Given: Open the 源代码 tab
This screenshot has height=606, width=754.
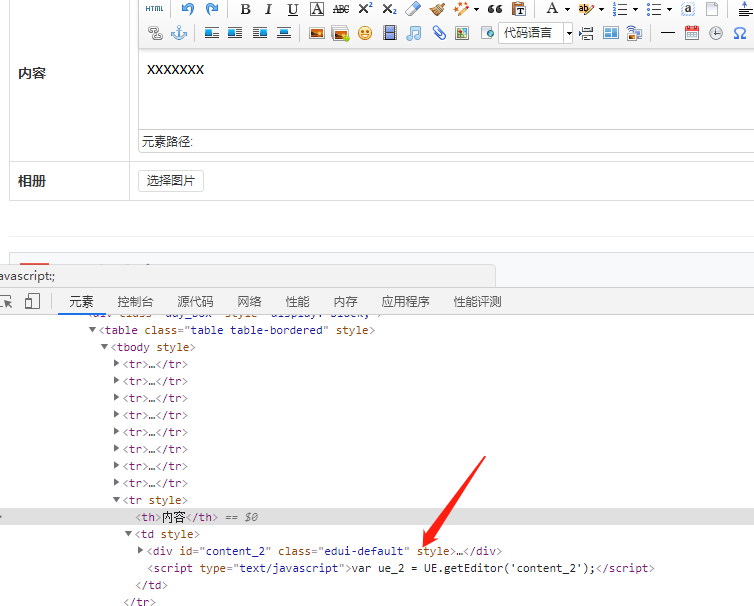Looking at the screenshot, I should (195, 302).
